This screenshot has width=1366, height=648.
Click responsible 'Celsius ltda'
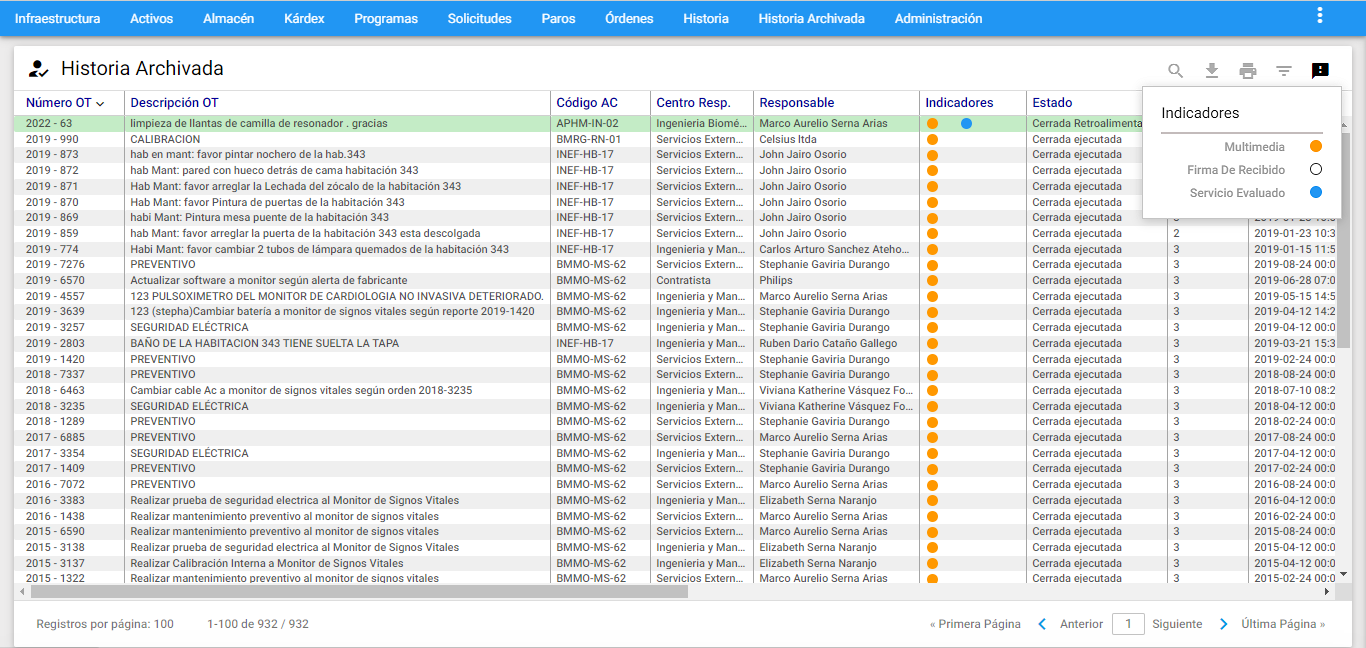[787, 139]
